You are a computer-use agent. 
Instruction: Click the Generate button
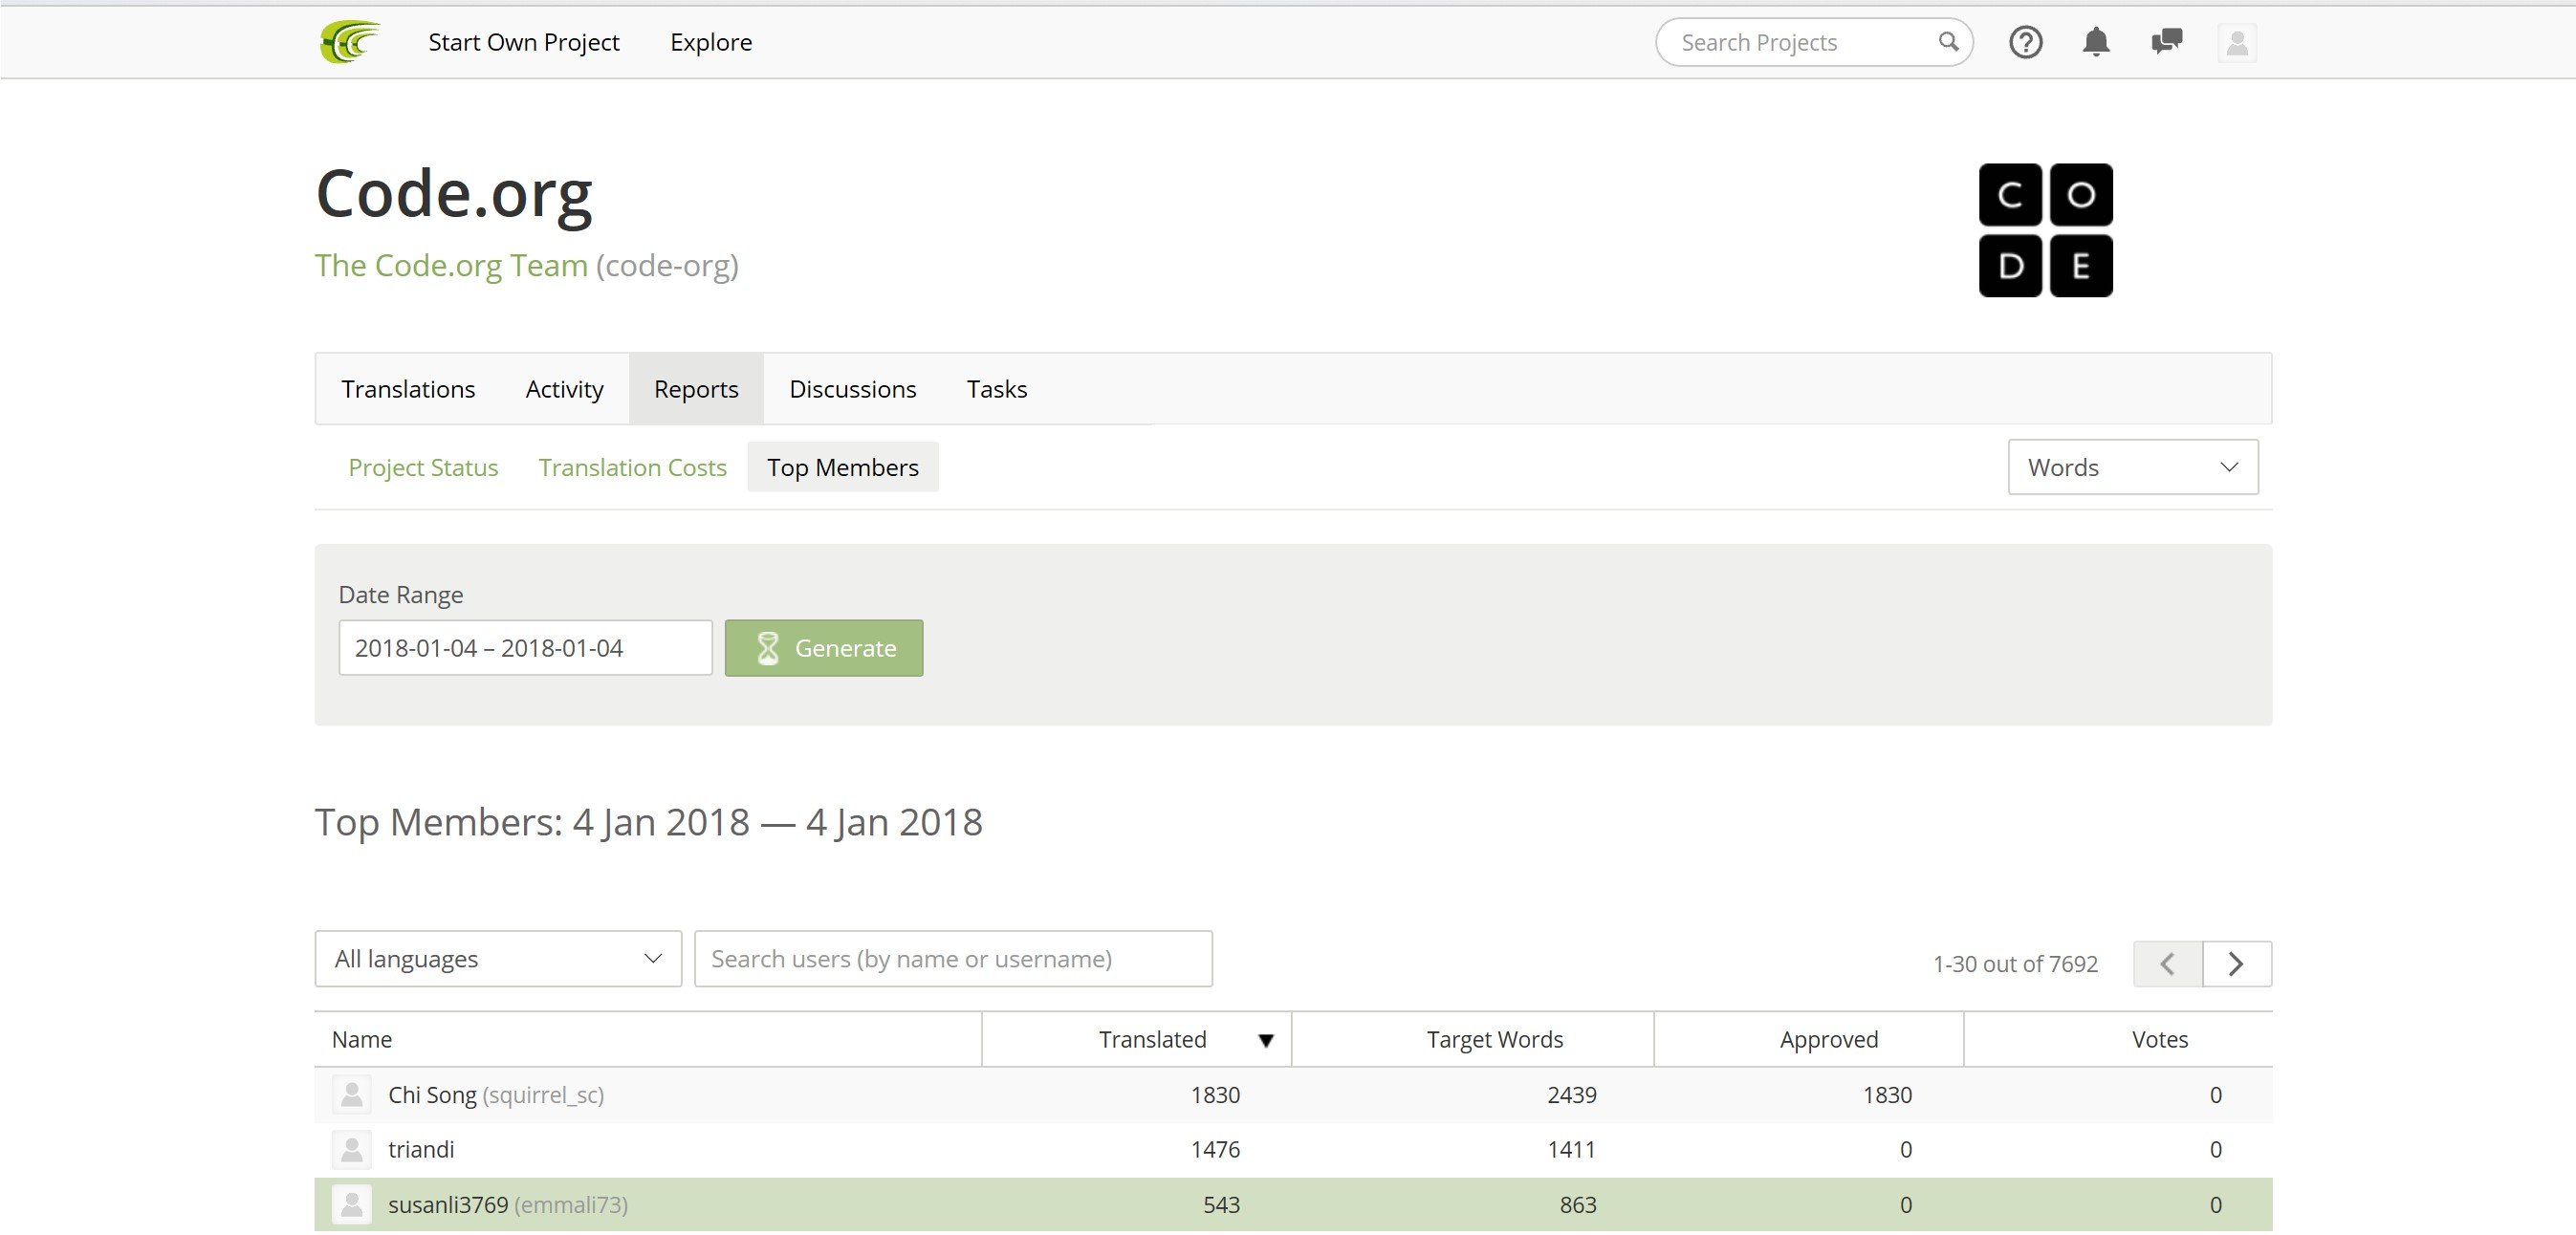[823, 648]
